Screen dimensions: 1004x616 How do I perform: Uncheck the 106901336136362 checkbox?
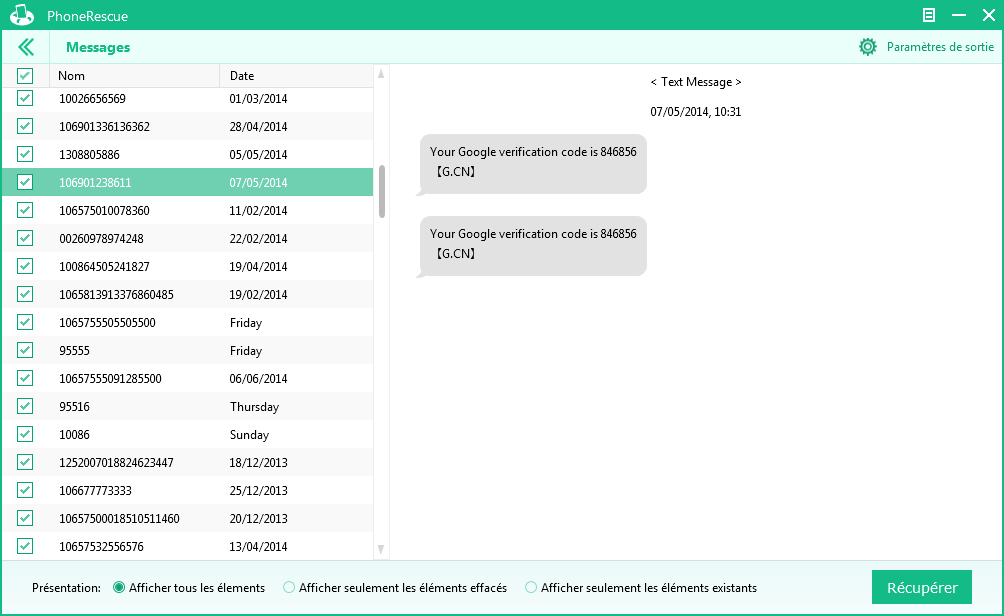(25, 127)
